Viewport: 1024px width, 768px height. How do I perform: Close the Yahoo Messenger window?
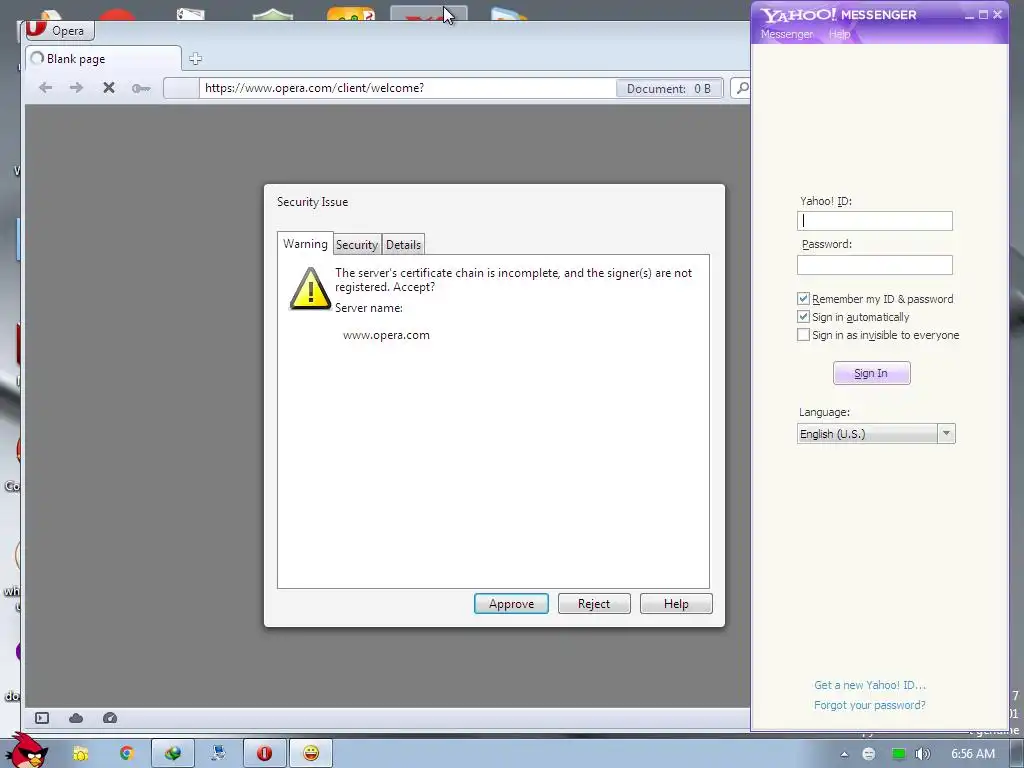997,14
